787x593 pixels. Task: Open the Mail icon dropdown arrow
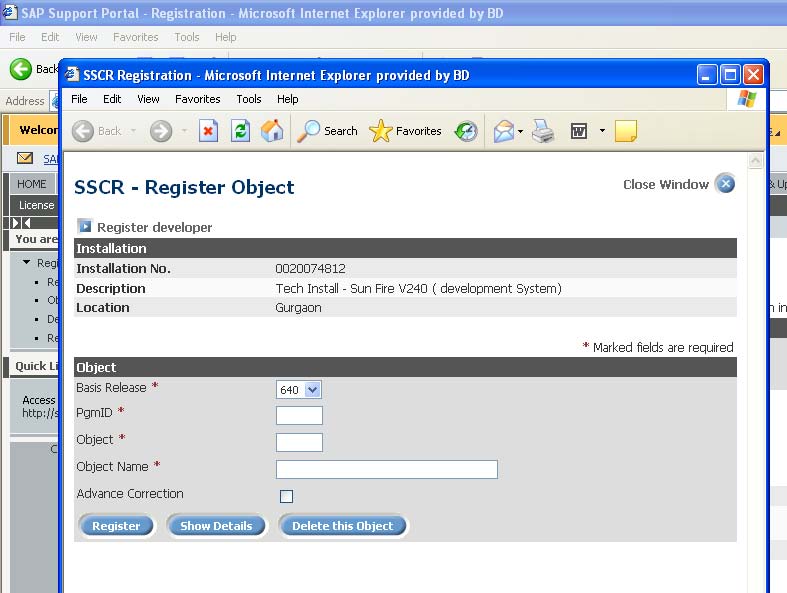tap(520, 132)
